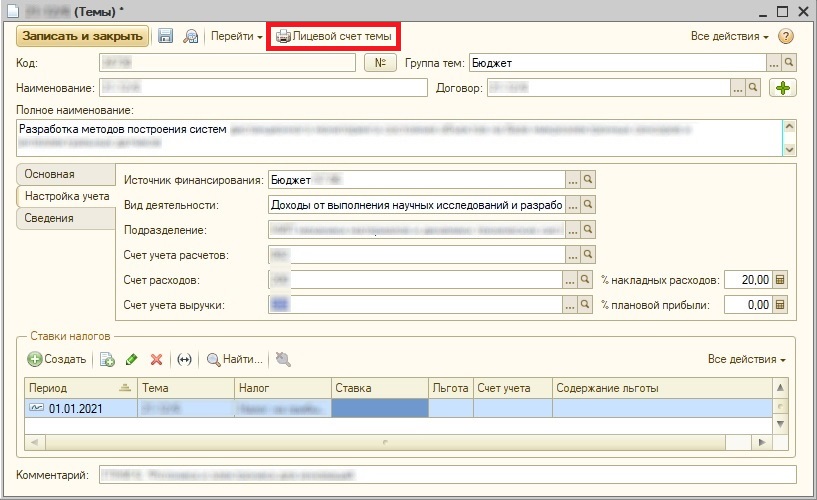Click the copy record icon in Ставки налогов
The width and height of the screenshot is (817, 500).
coord(108,359)
